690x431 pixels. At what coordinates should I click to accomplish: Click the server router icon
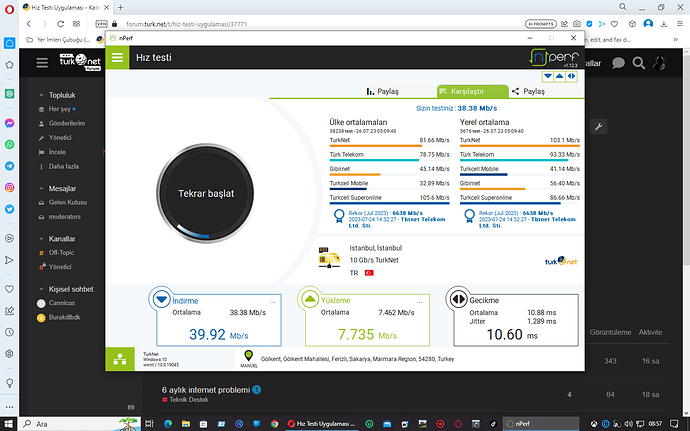pyautogui.click(x=329, y=258)
